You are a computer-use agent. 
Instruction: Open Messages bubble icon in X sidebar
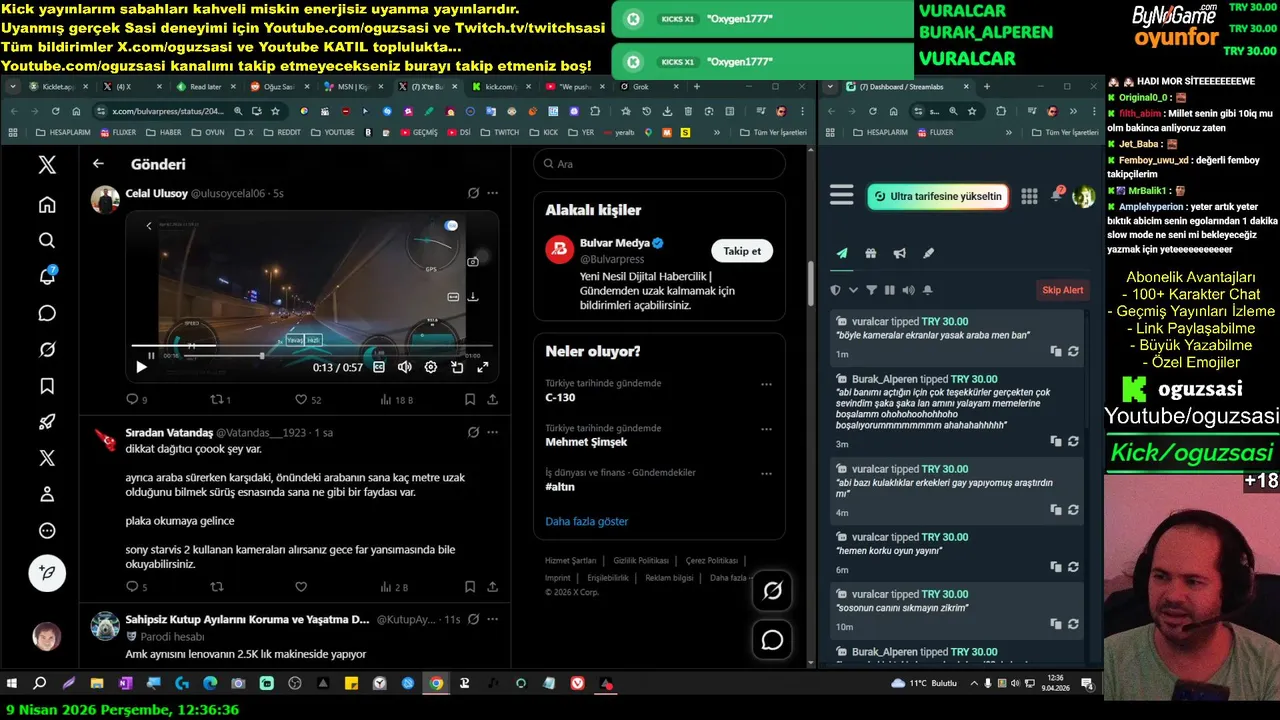point(47,313)
